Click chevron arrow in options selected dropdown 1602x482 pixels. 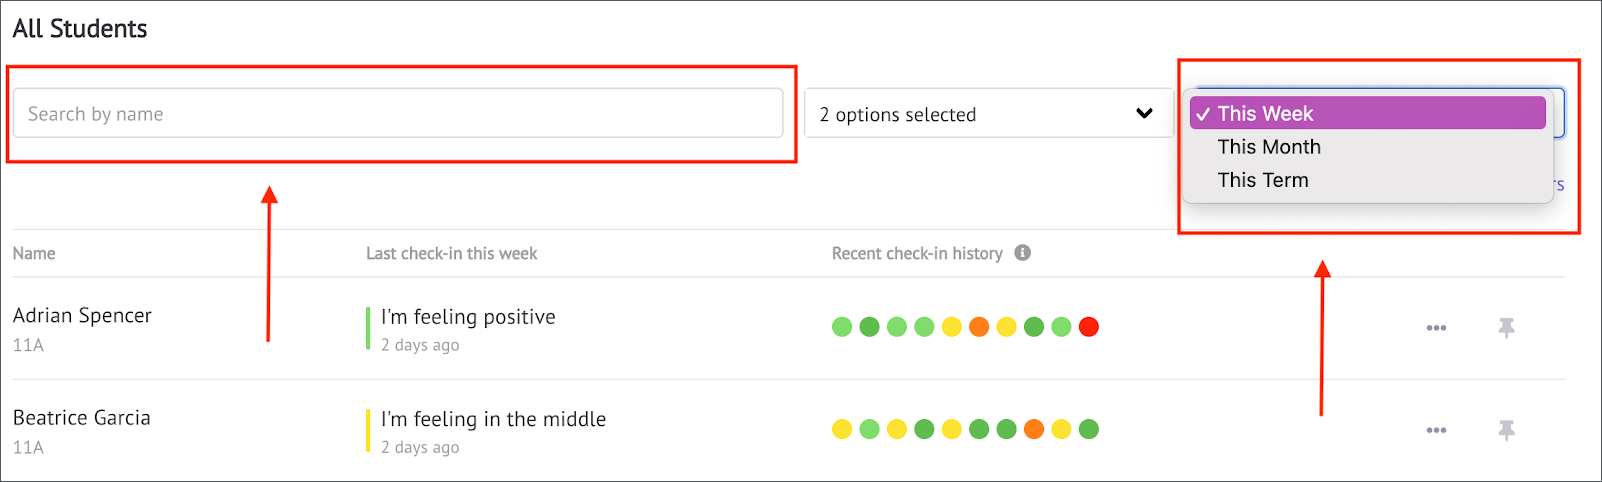coord(1144,113)
